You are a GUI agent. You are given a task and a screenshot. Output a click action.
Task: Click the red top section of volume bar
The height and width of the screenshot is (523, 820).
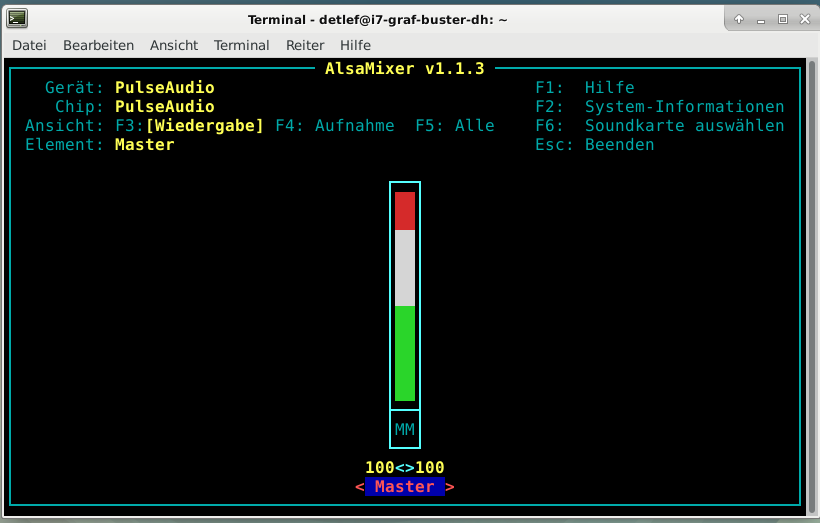click(x=405, y=211)
